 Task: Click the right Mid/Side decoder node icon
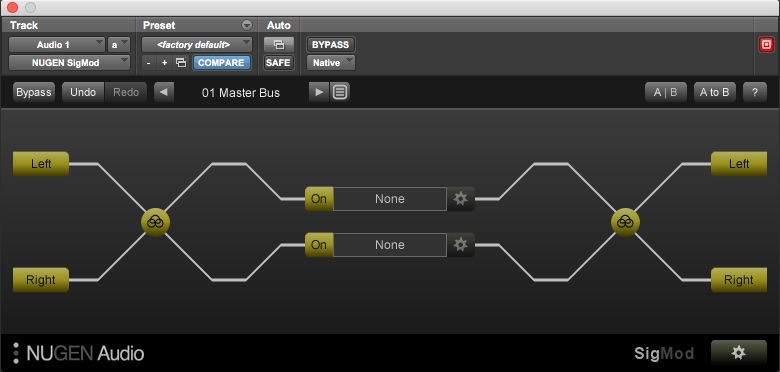tap(625, 222)
